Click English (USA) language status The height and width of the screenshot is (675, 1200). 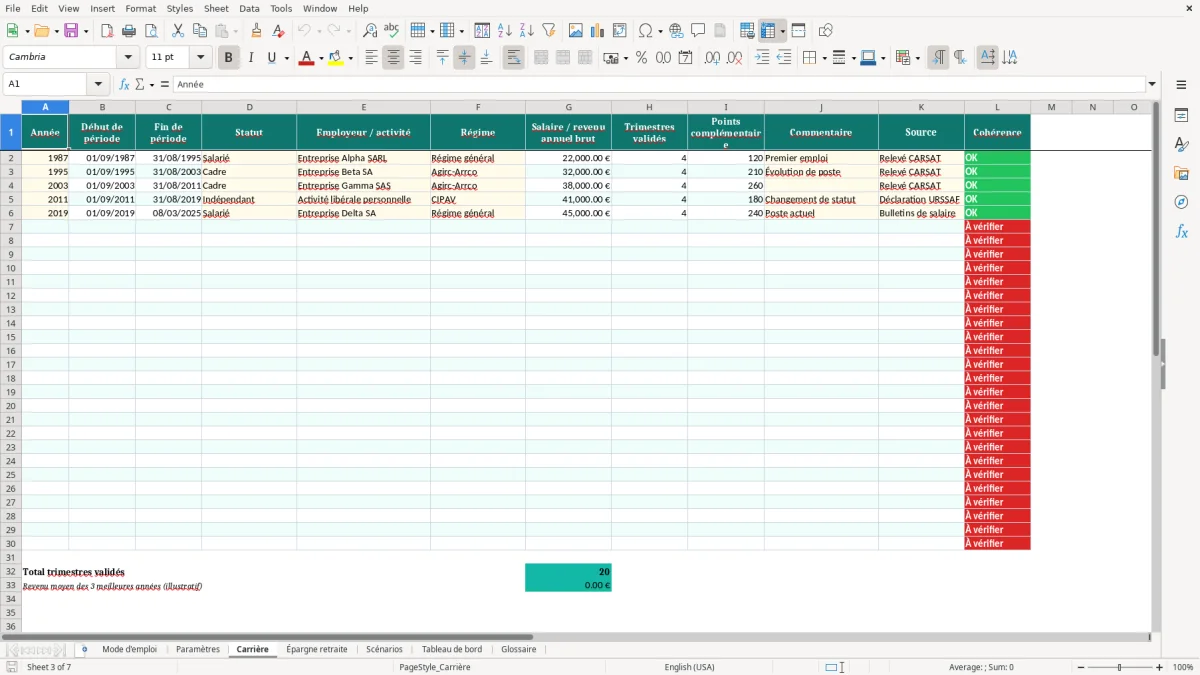(x=689, y=667)
